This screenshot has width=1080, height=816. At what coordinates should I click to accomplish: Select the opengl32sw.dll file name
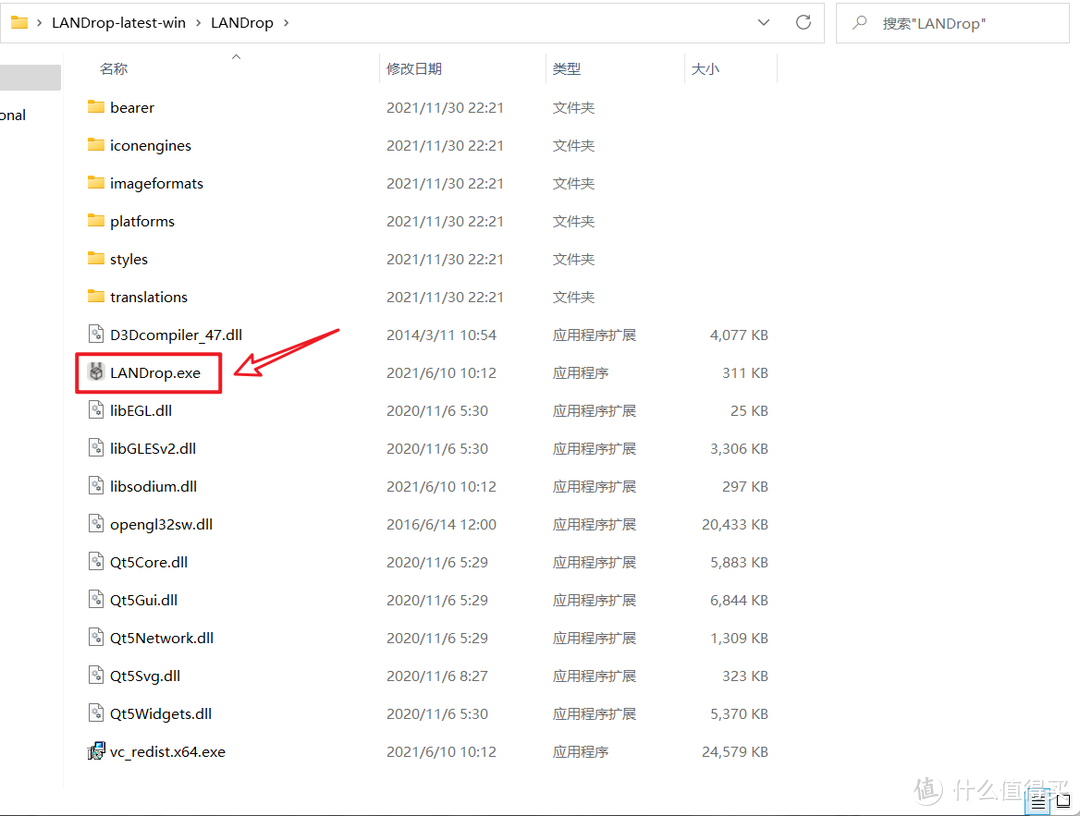point(161,524)
